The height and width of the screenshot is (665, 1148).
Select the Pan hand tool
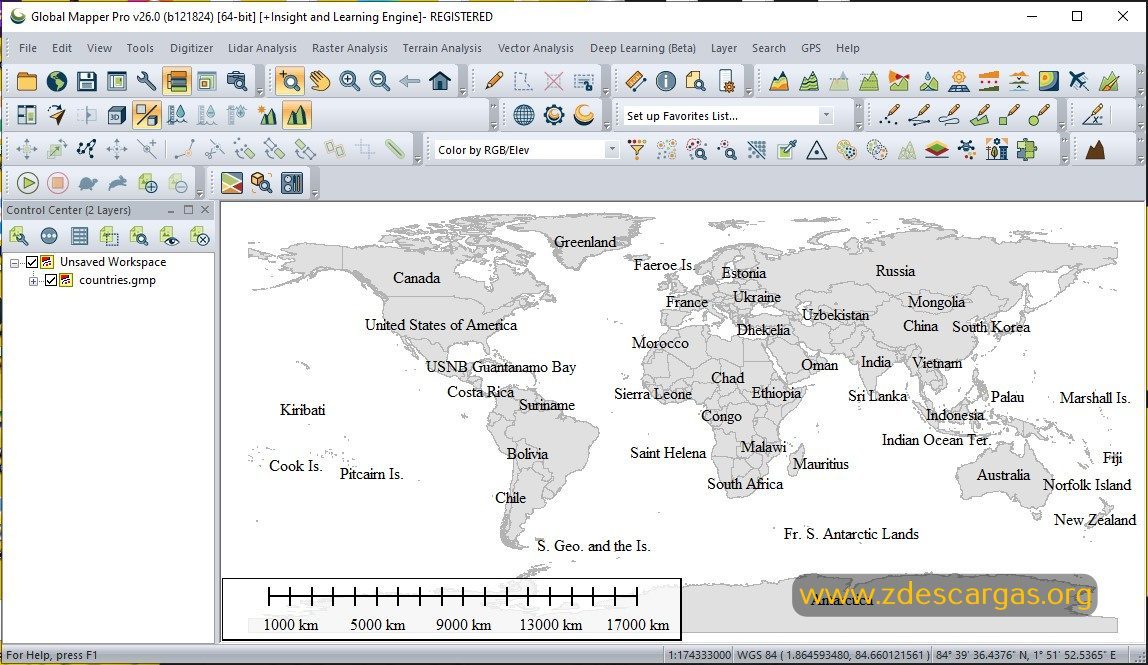[x=320, y=81]
